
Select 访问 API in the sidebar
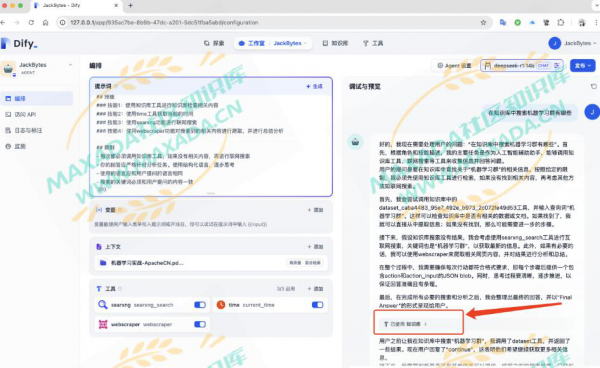tap(25, 114)
